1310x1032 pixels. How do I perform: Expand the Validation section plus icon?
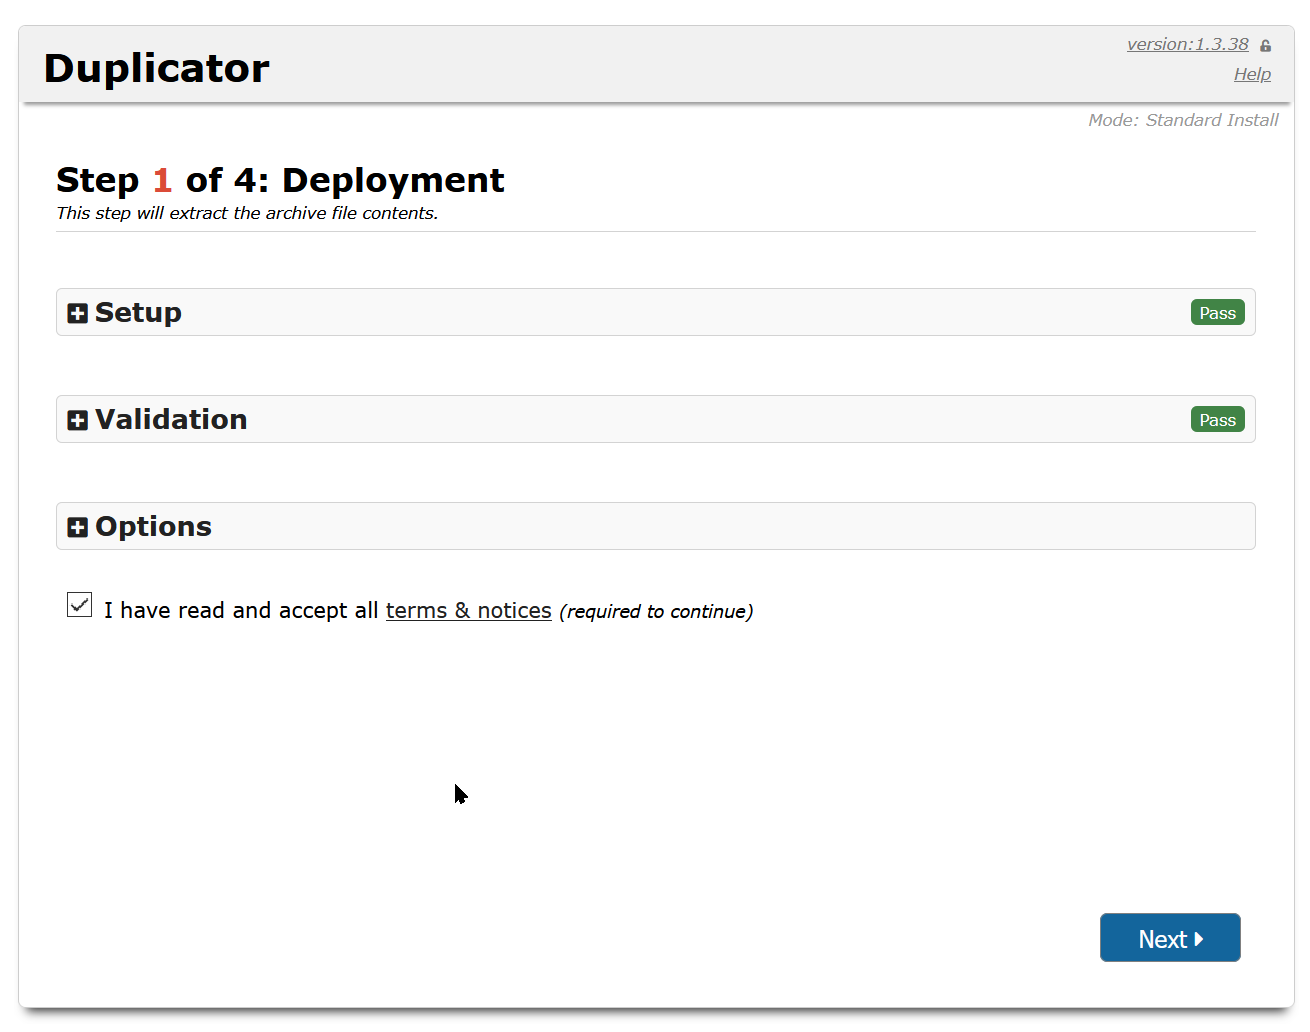click(x=78, y=420)
